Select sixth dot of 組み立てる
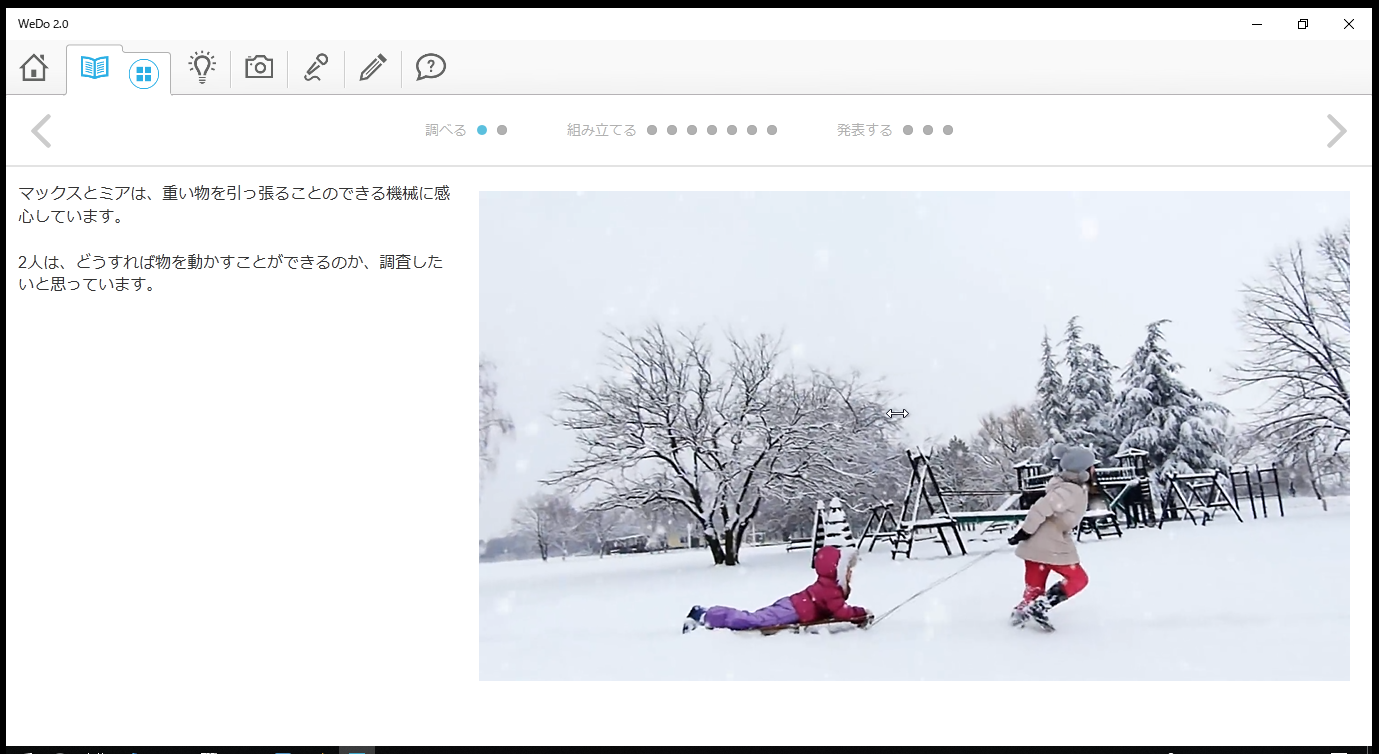 752,130
